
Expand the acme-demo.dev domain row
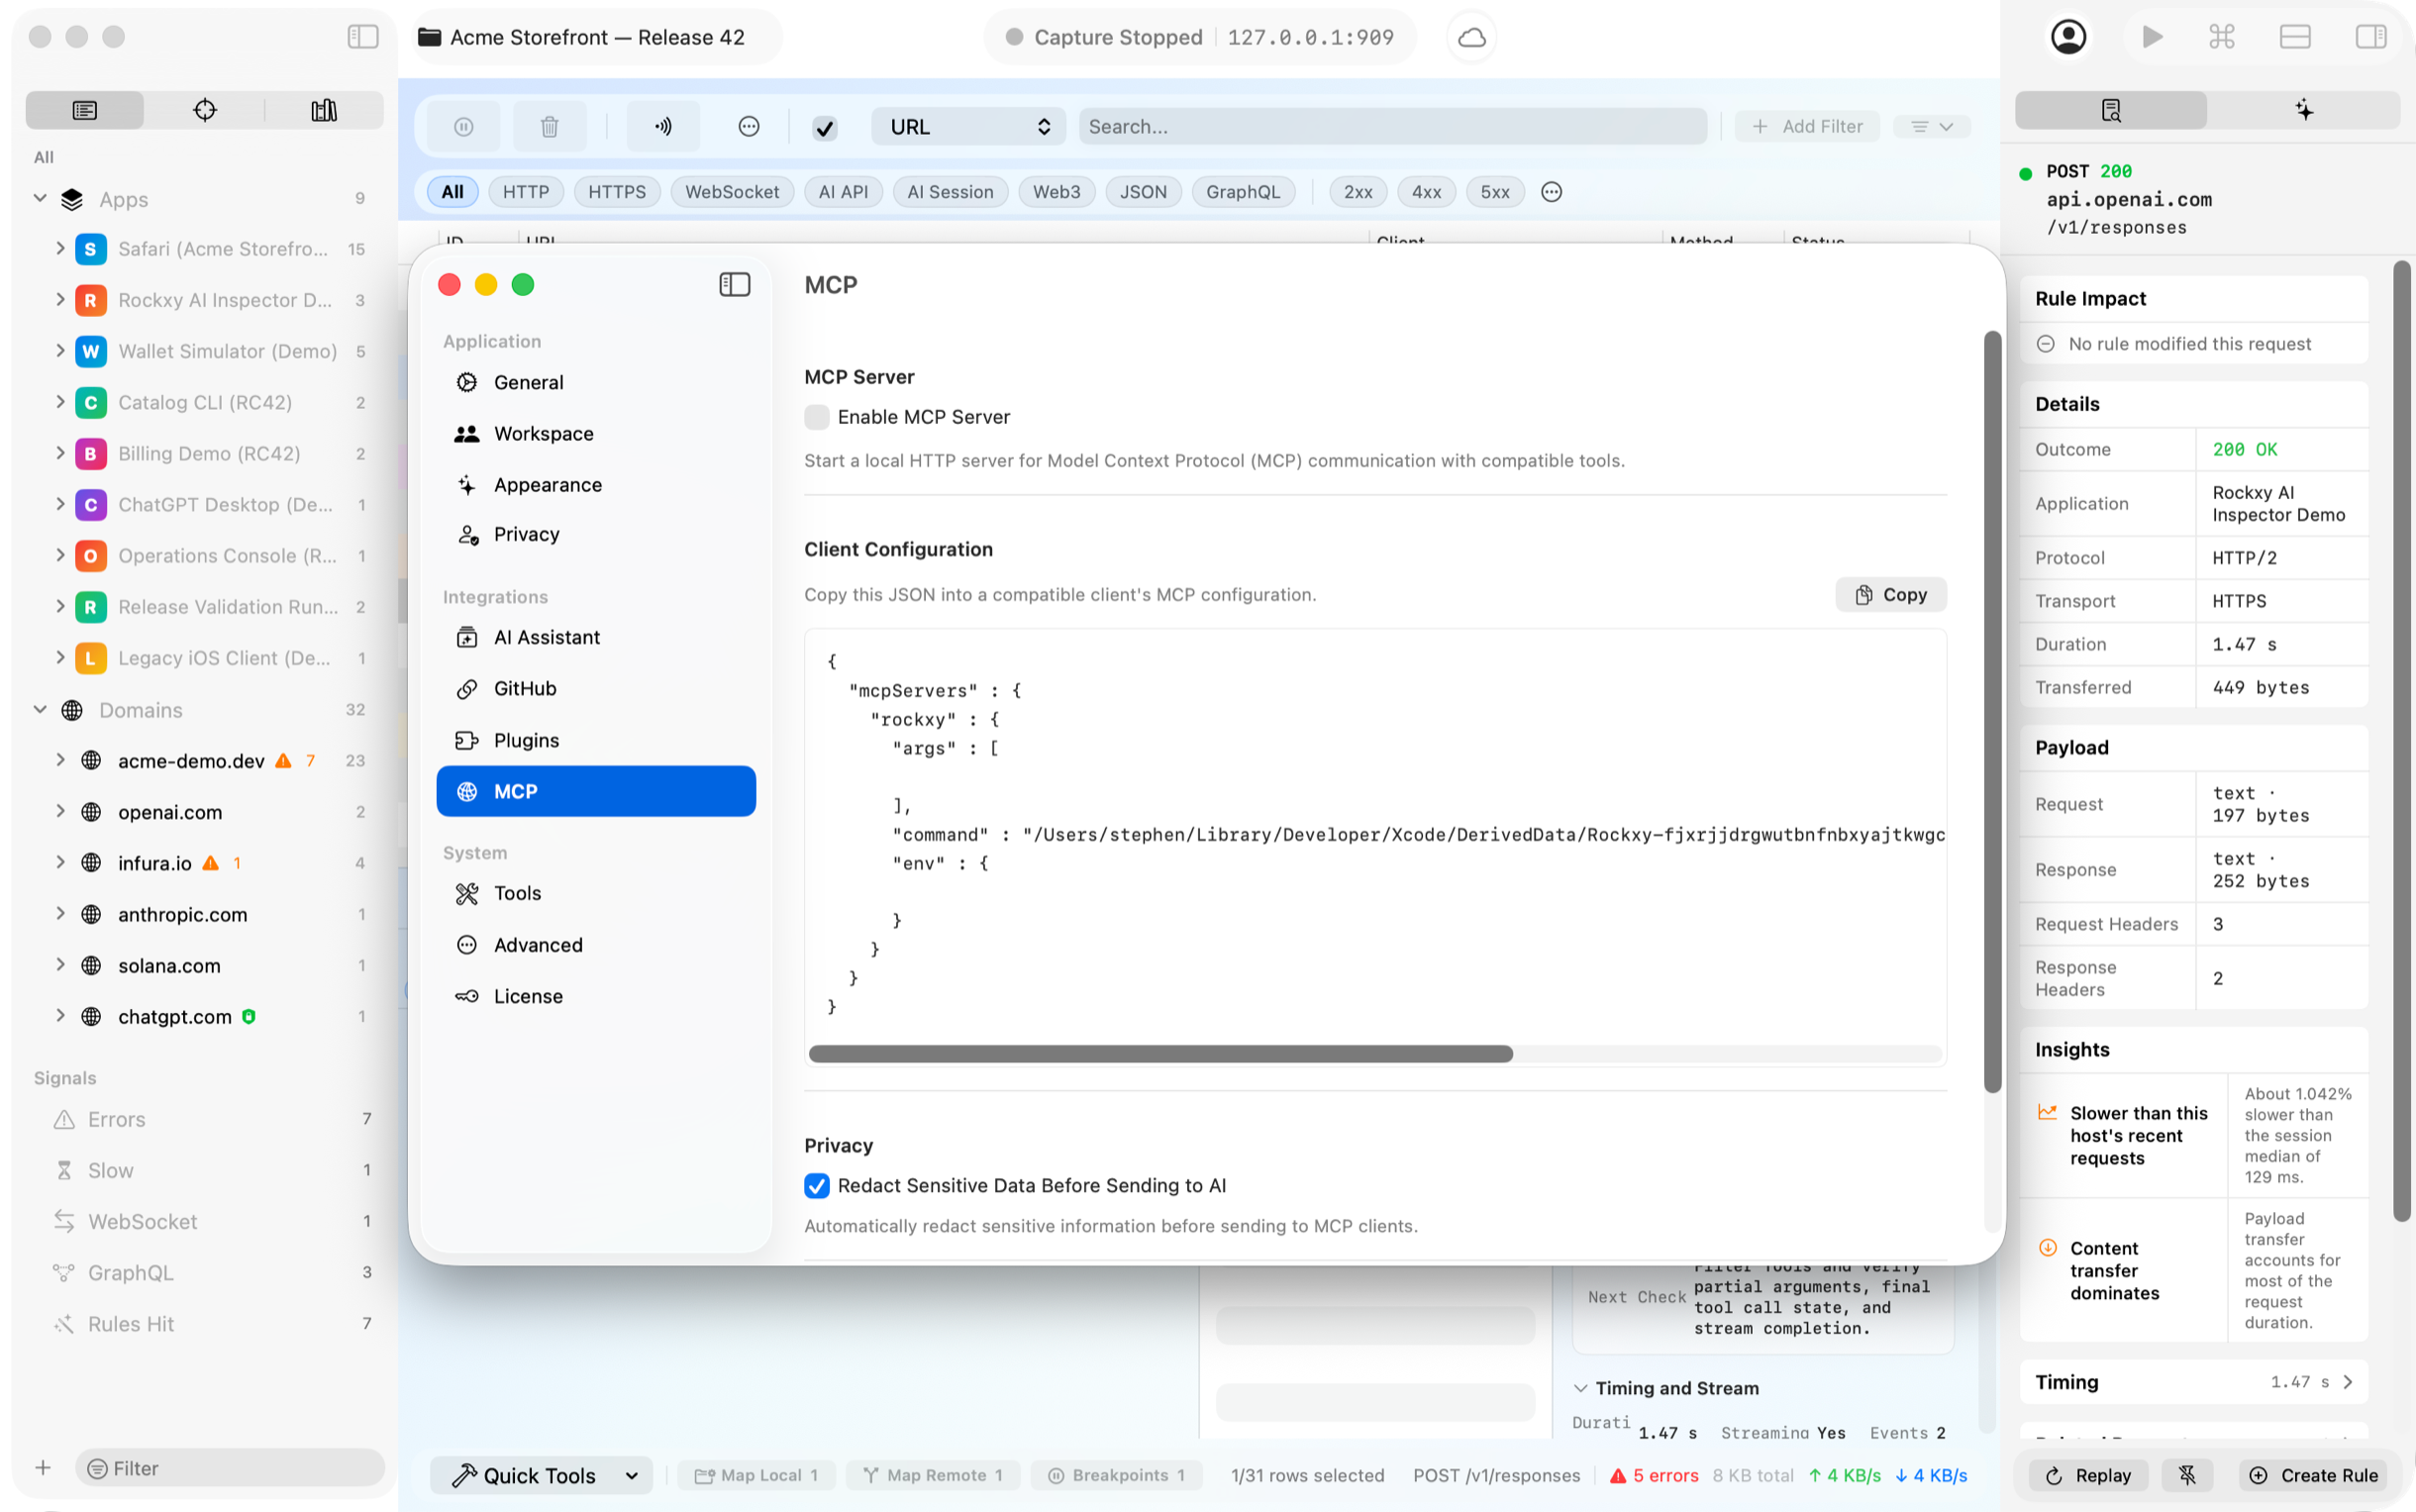(x=60, y=761)
